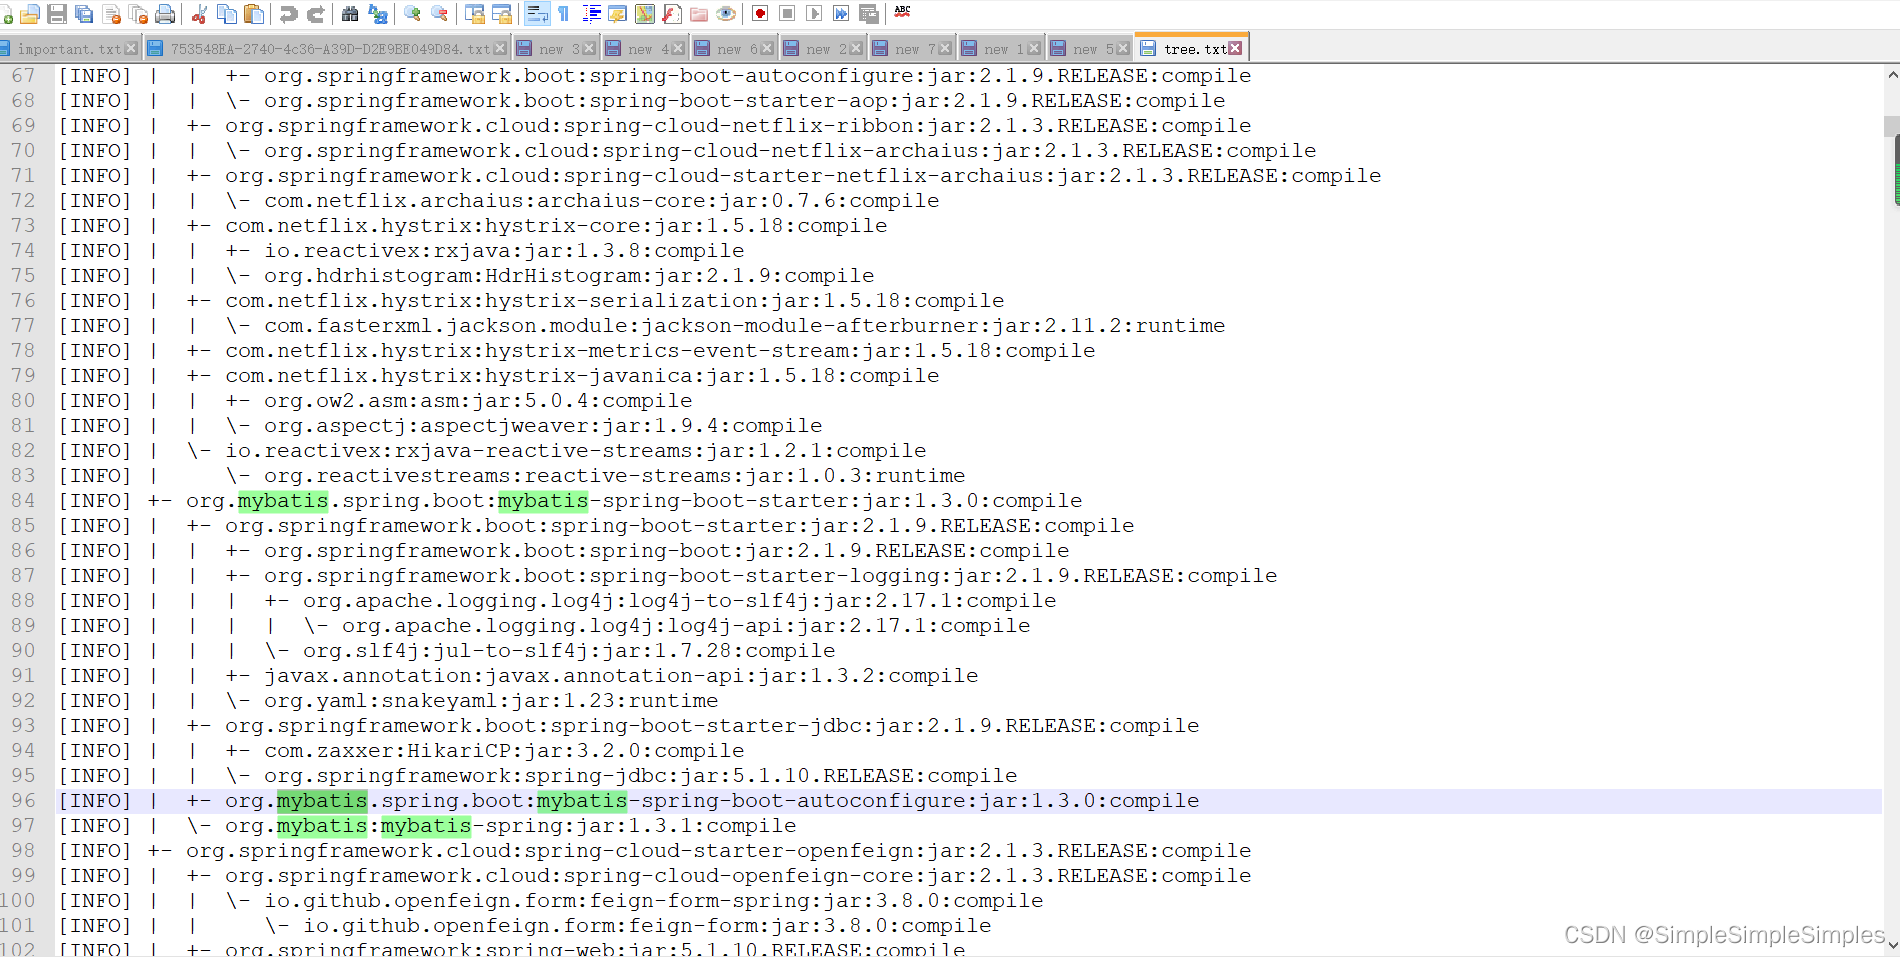Viewport: 1900px width, 957px height.
Task: Zoom in on the text
Action: click(x=411, y=14)
